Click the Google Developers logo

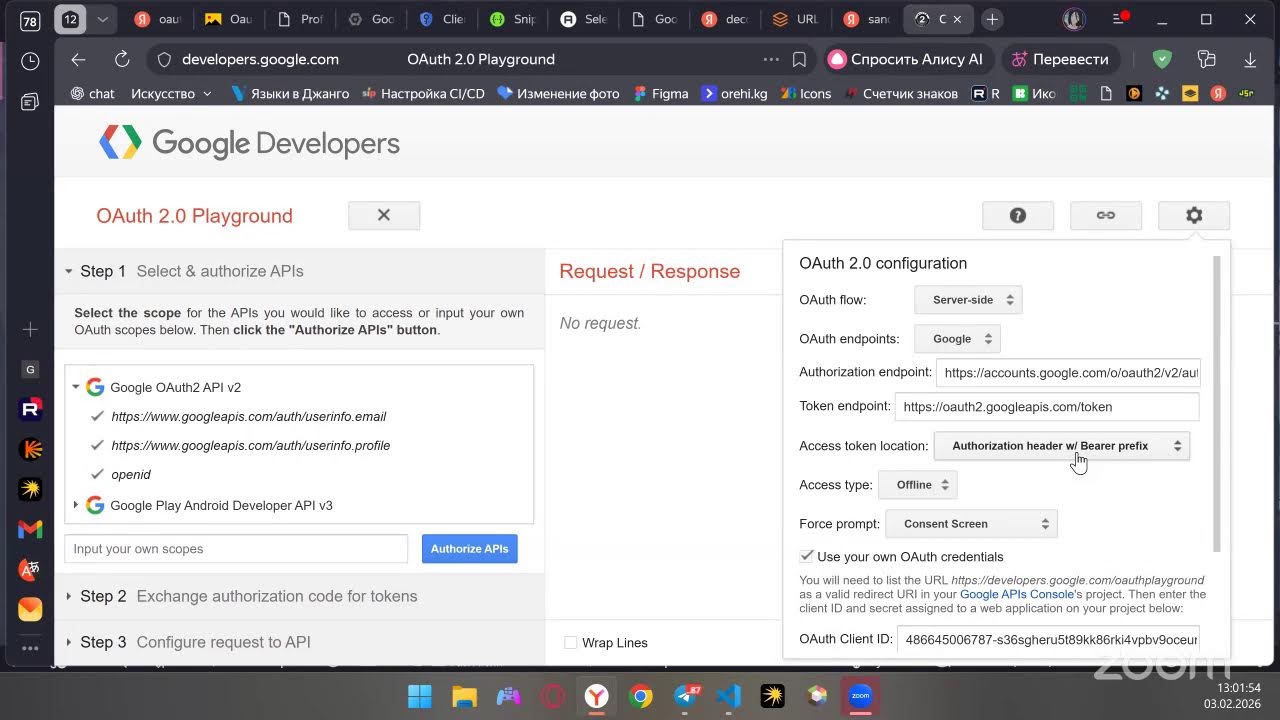tap(249, 143)
